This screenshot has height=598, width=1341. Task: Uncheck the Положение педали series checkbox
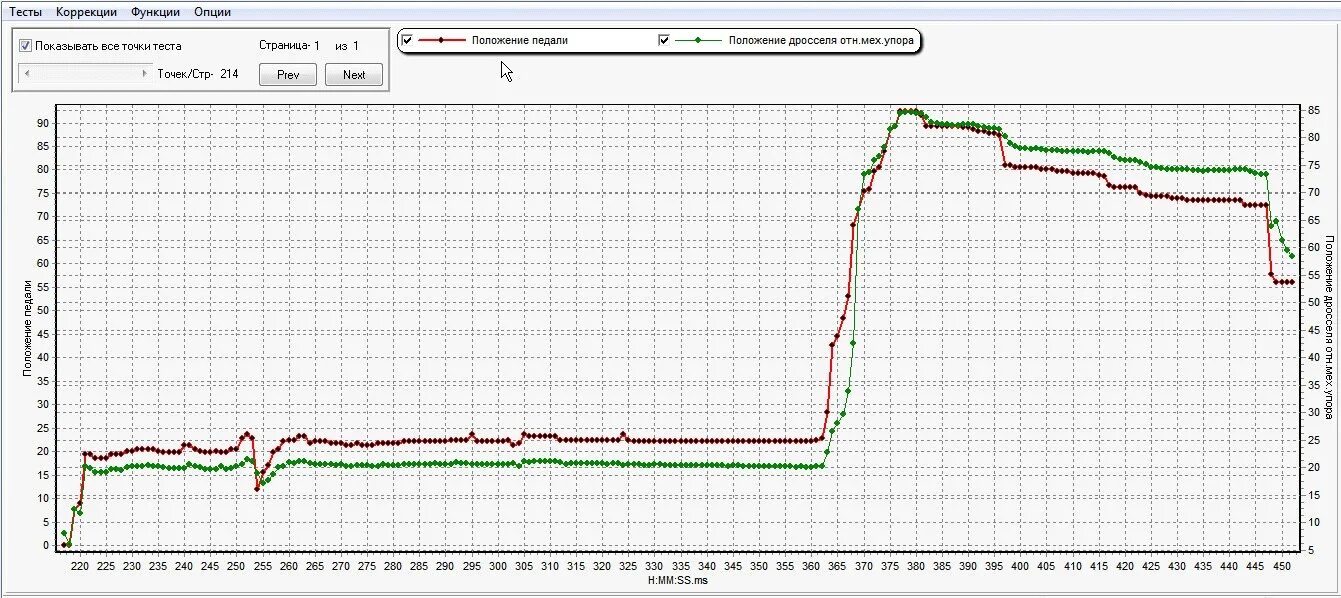[407, 40]
